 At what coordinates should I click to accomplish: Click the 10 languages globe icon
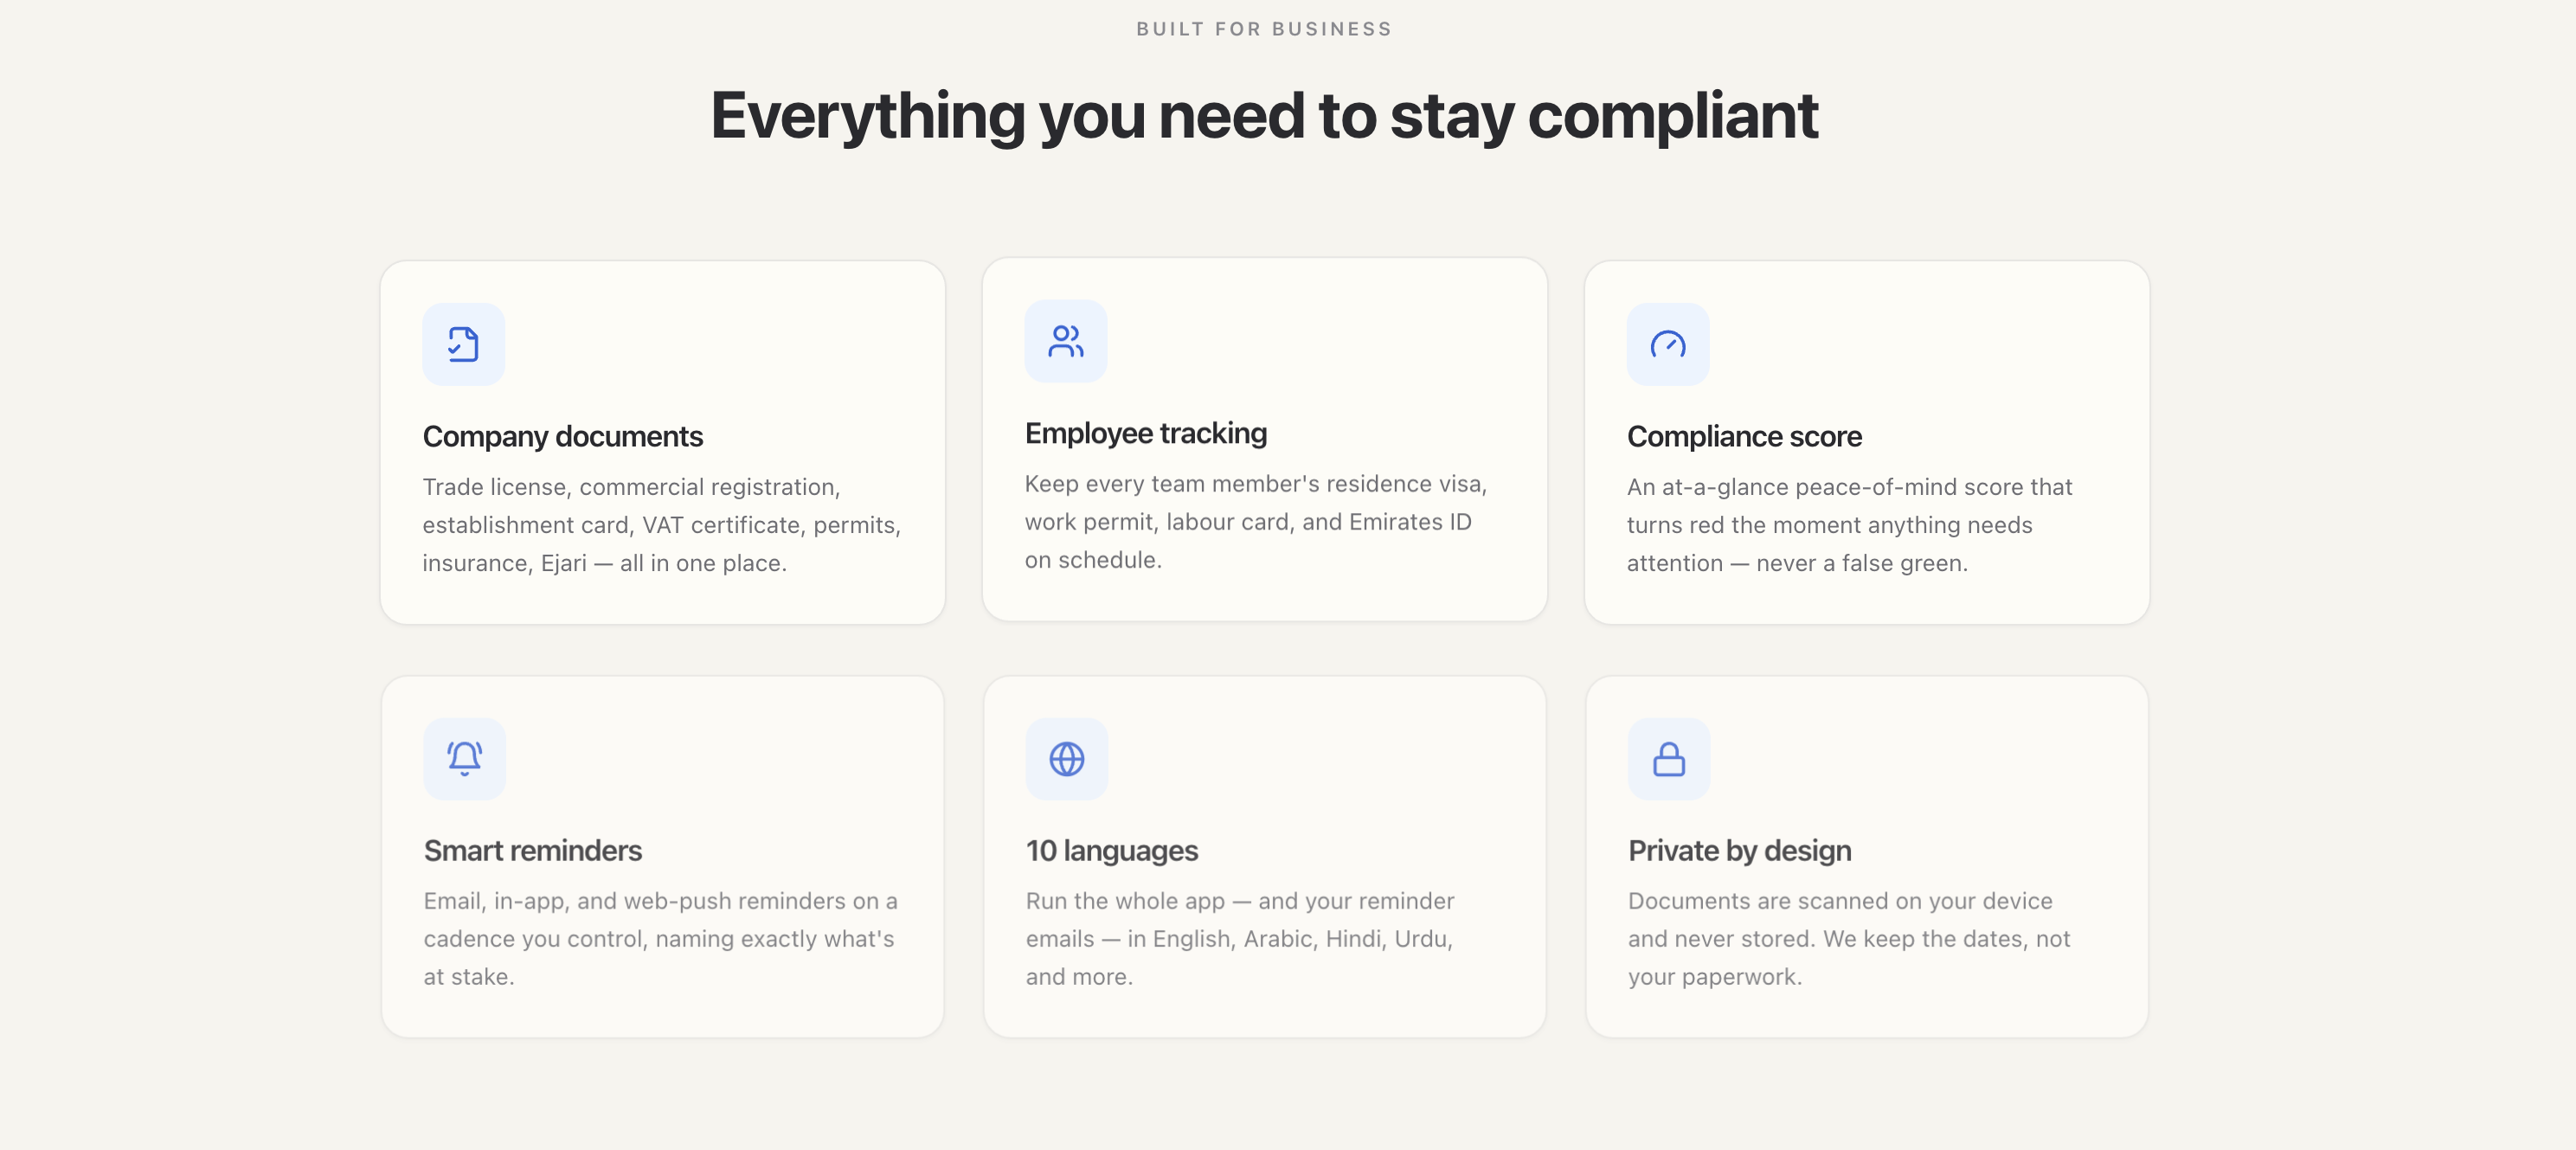tap(1066, 758)
